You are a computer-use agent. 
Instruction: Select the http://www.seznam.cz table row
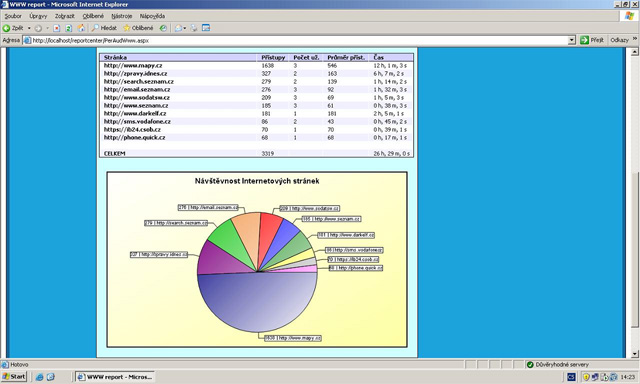(x=256, y=106)
